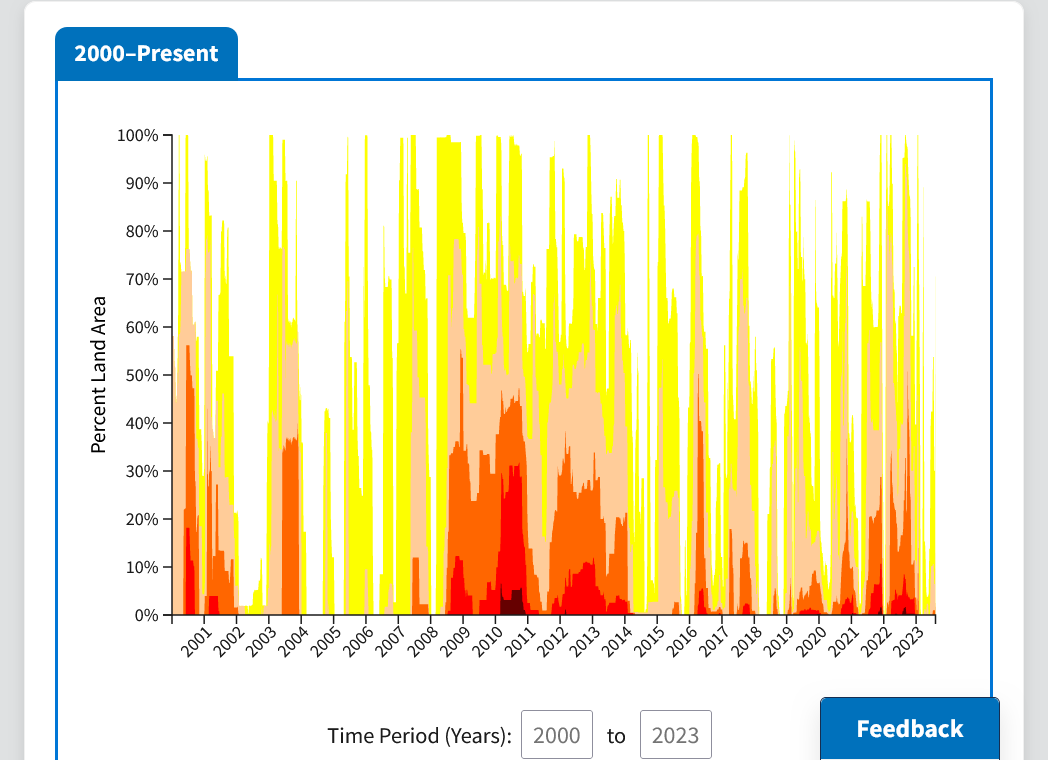Screen dimensions: 1048x760
Task: Select the 2009 x-axis year label
Action: point(455,642)
